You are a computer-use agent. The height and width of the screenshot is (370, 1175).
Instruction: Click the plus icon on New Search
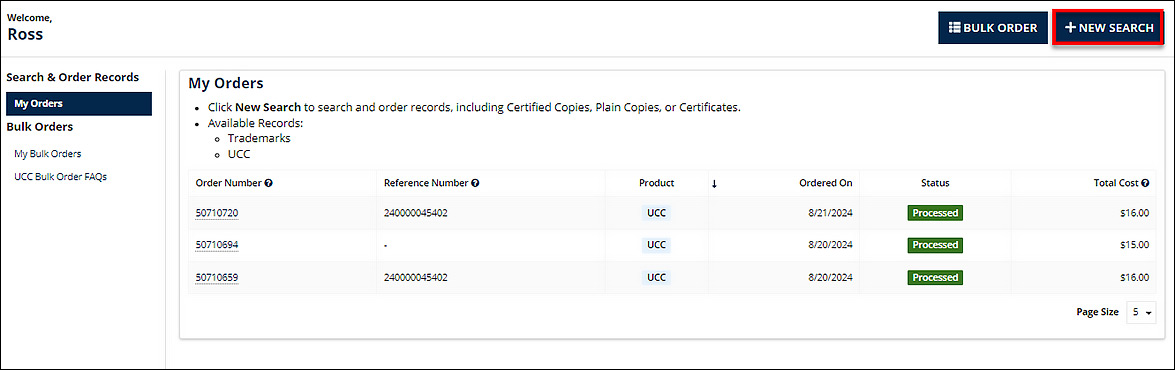click(x=1070, y=28)
